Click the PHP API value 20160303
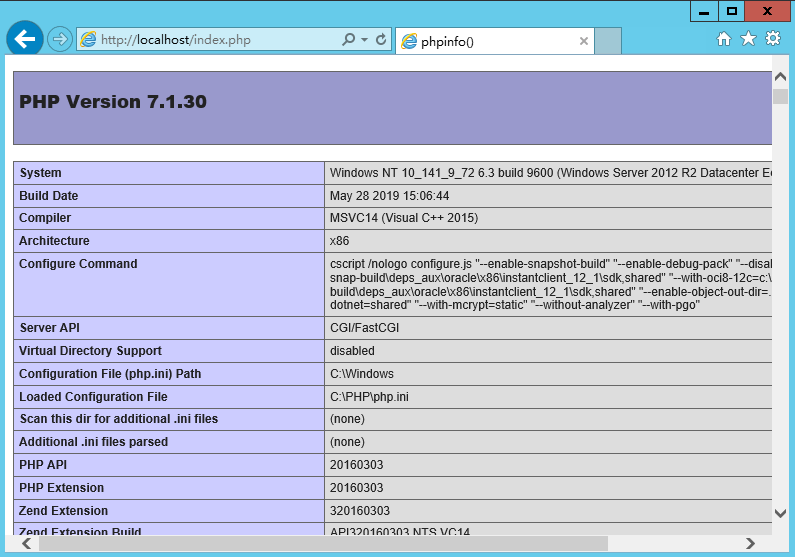Viewport: 795px width, 557px height. pyautogui.click(x=356, y=465)
